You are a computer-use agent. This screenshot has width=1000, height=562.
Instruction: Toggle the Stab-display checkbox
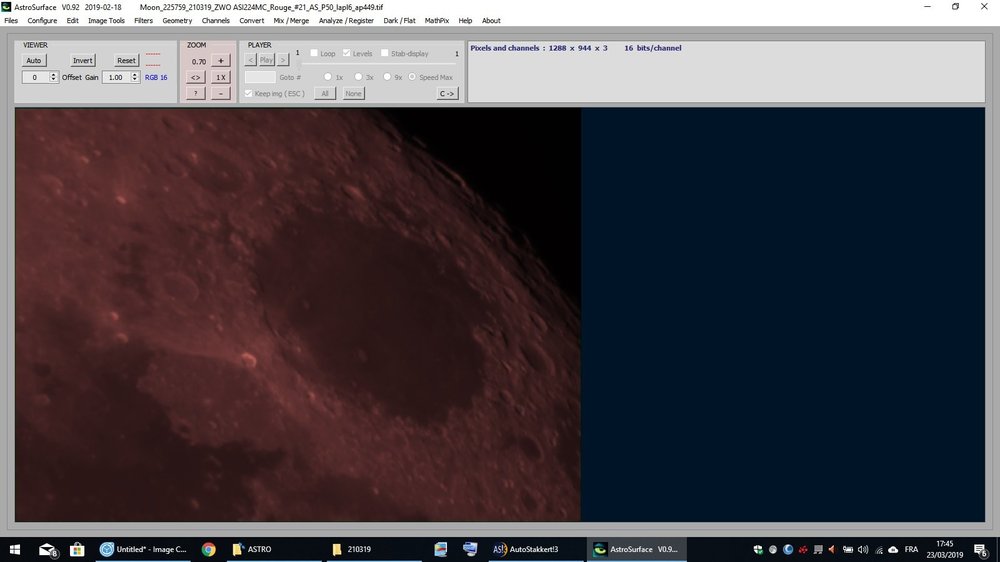[385, 53]
